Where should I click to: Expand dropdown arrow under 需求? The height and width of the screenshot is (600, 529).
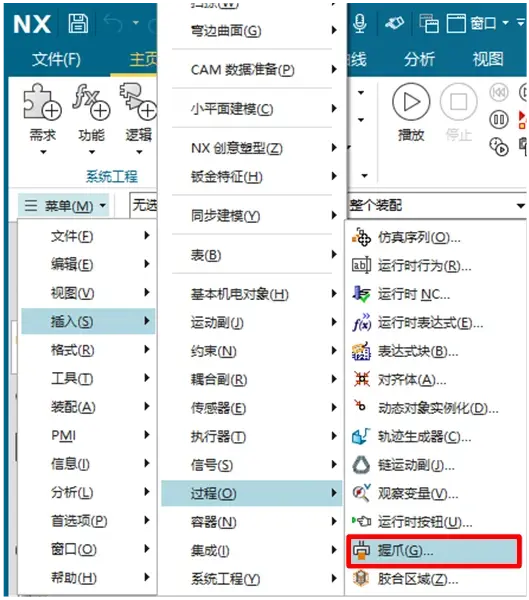(x=43, y=152)
